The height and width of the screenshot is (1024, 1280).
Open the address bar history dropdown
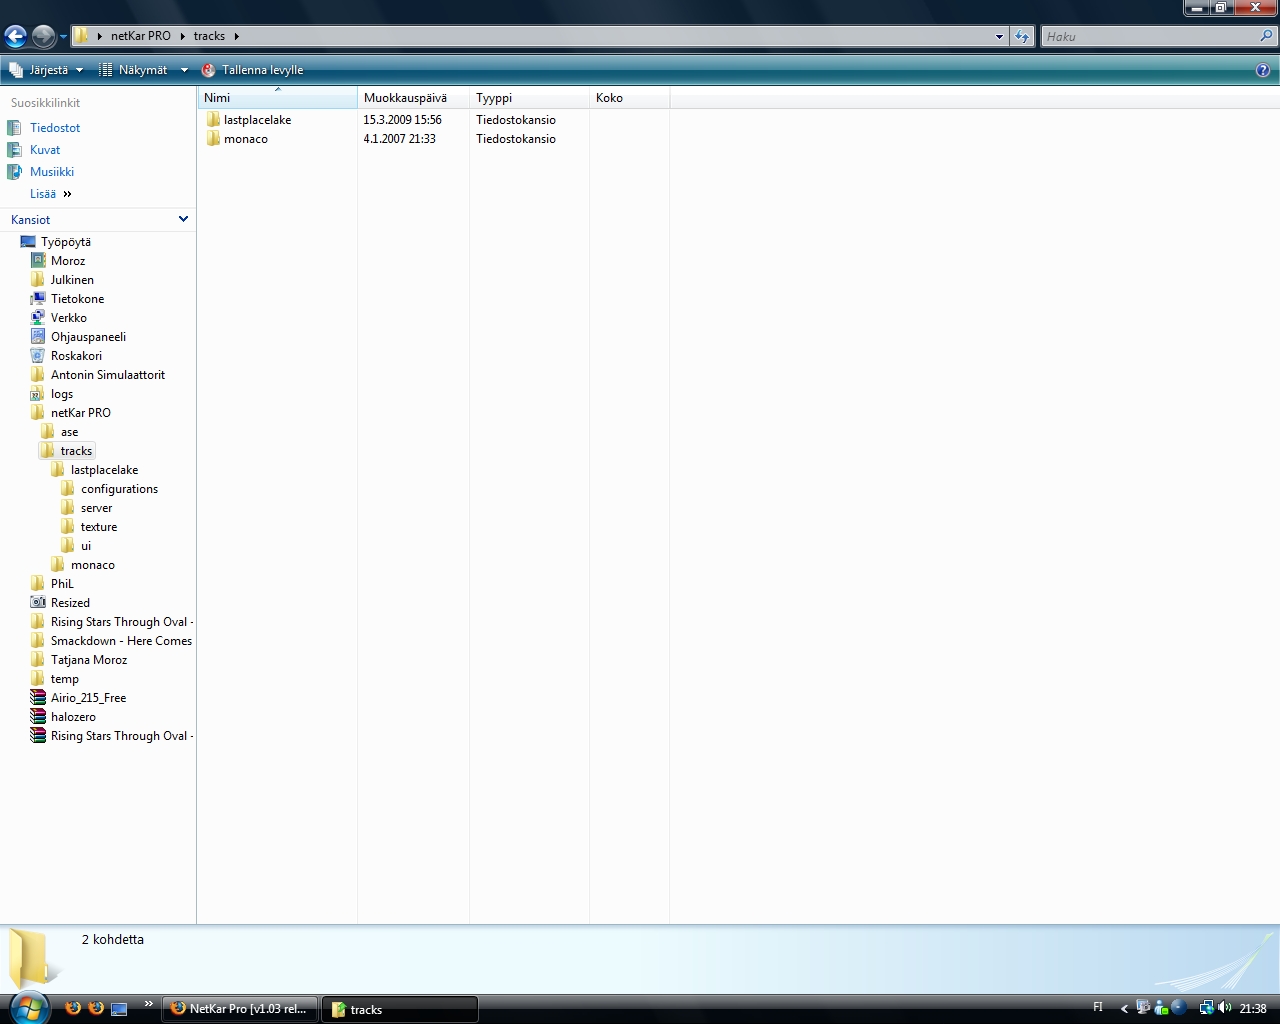click(x=999, y=37)
